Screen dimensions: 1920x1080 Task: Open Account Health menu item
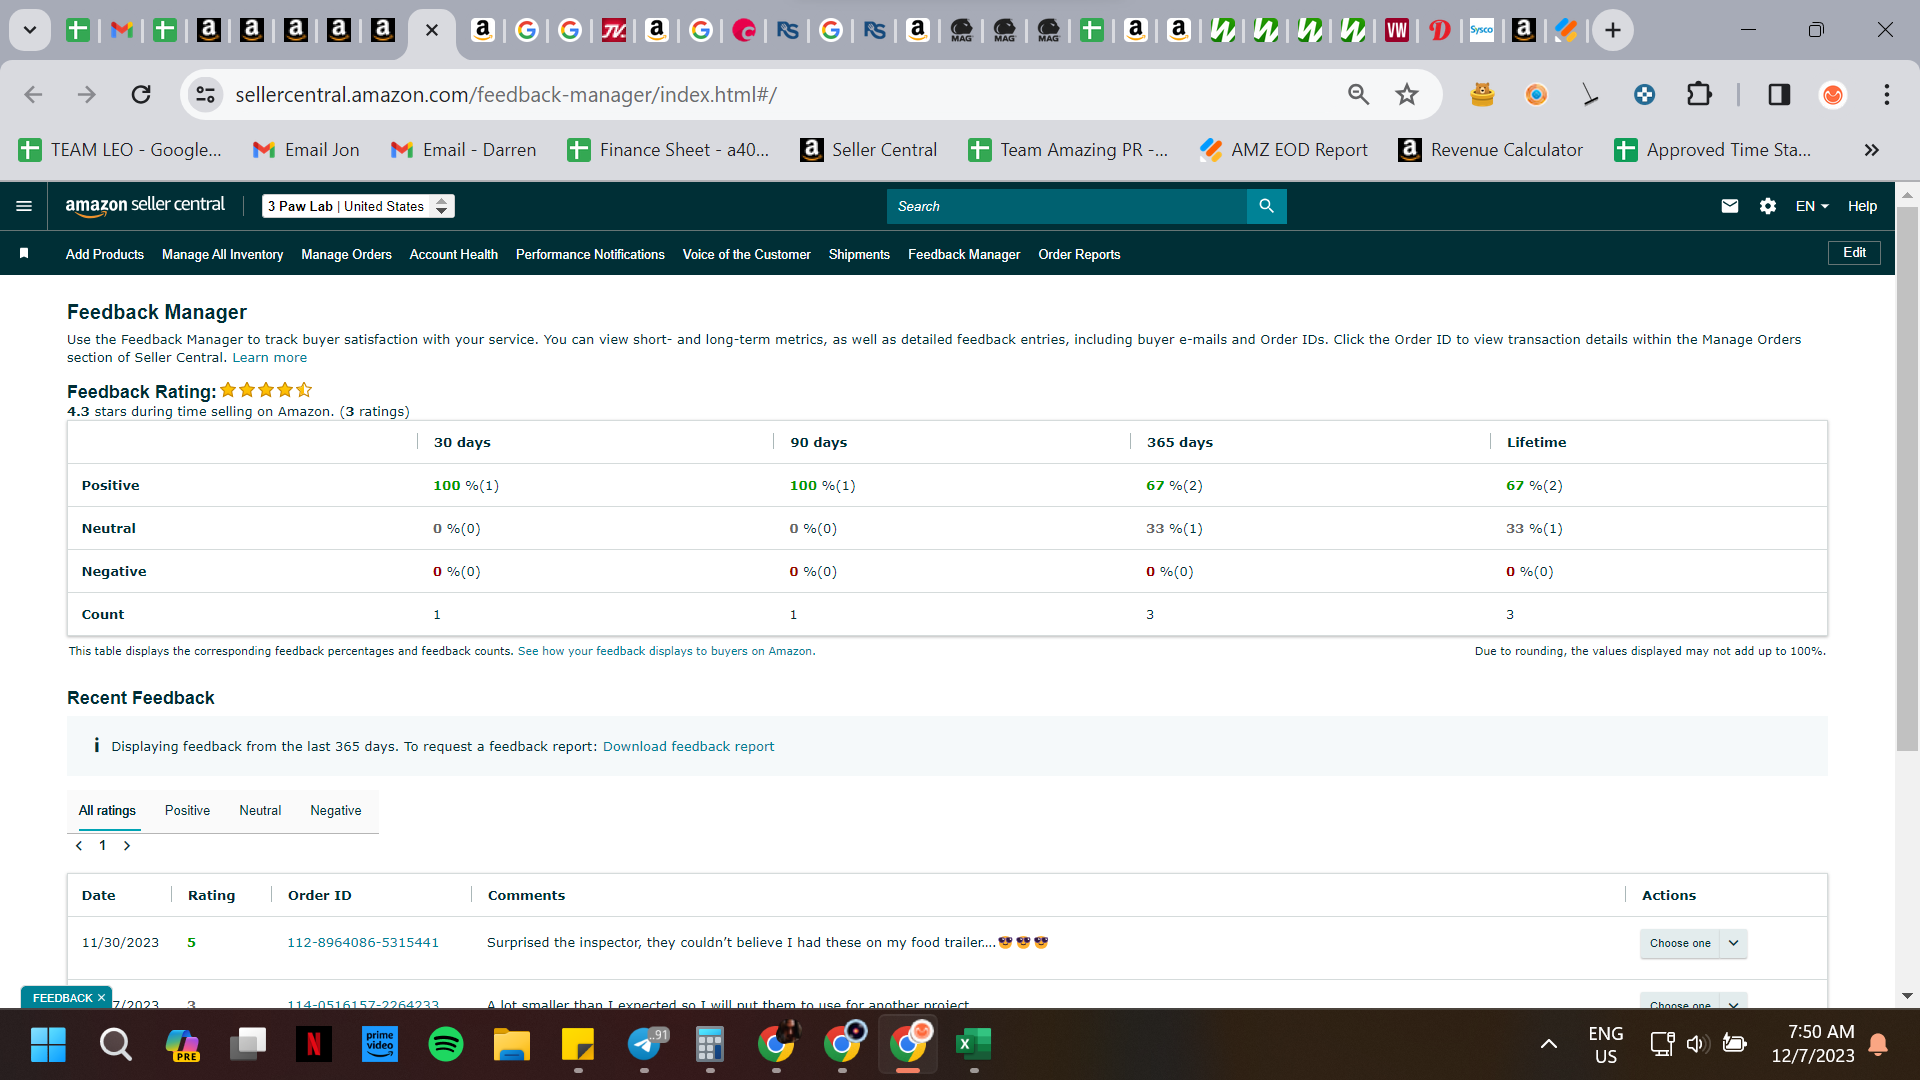click(453, 254)
